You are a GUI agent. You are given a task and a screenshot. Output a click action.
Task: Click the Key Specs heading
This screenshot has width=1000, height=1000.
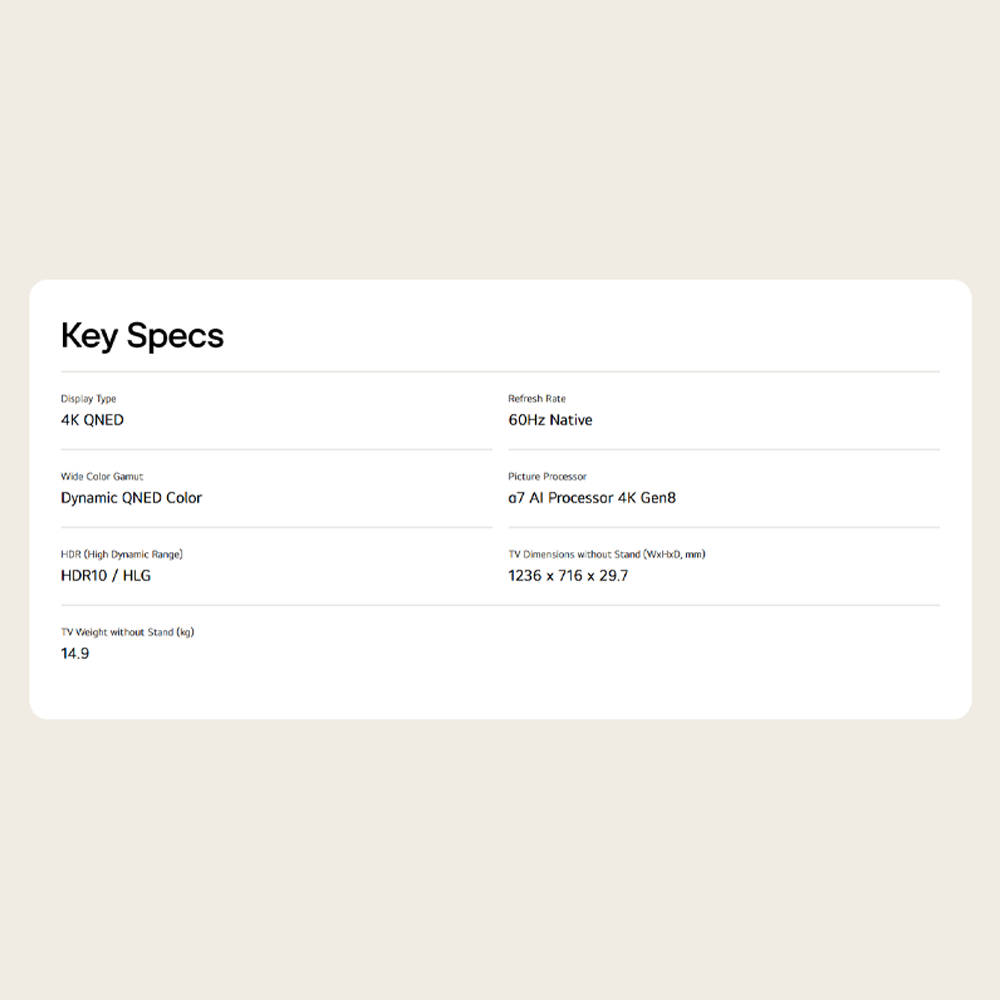(x=142, y=336)
